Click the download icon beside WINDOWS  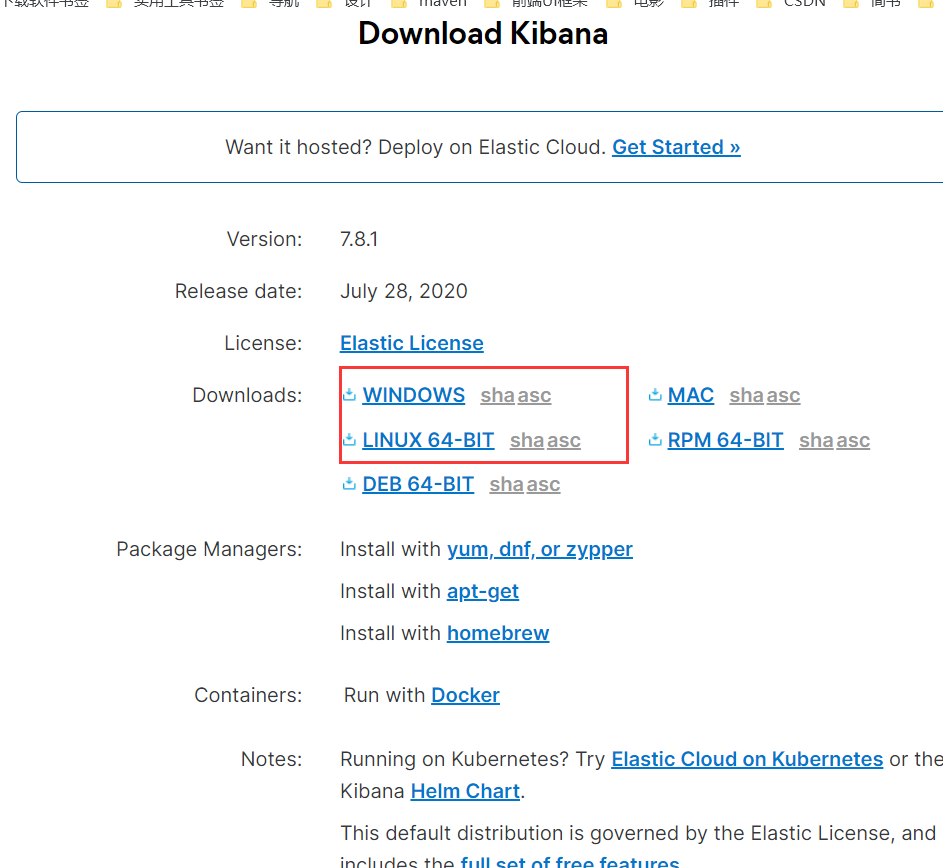click(x=349, y=395)
